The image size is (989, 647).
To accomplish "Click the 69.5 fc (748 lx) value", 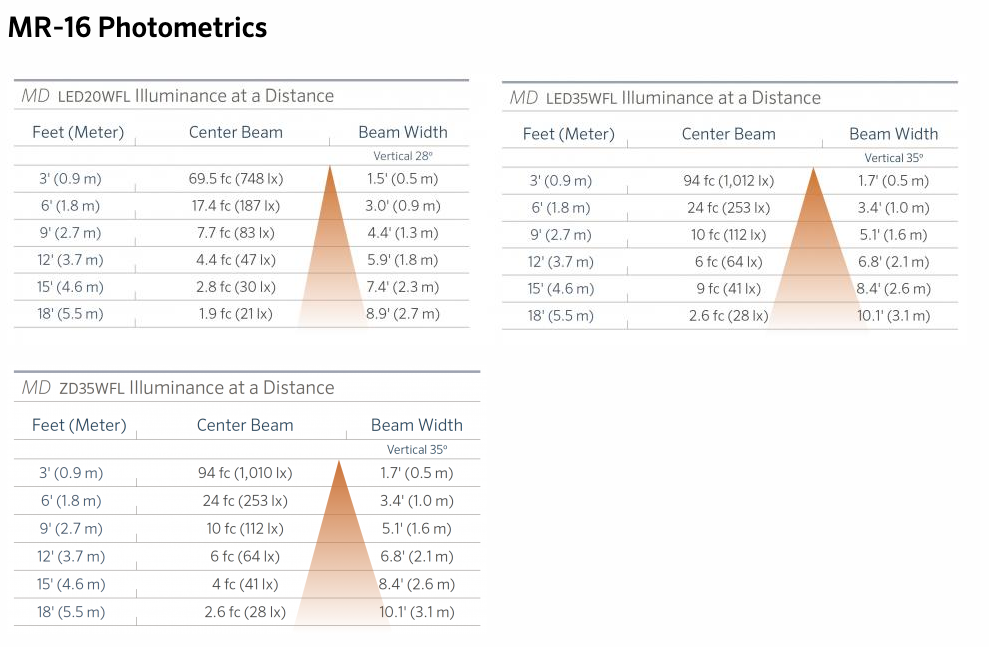I will point(235,179).
